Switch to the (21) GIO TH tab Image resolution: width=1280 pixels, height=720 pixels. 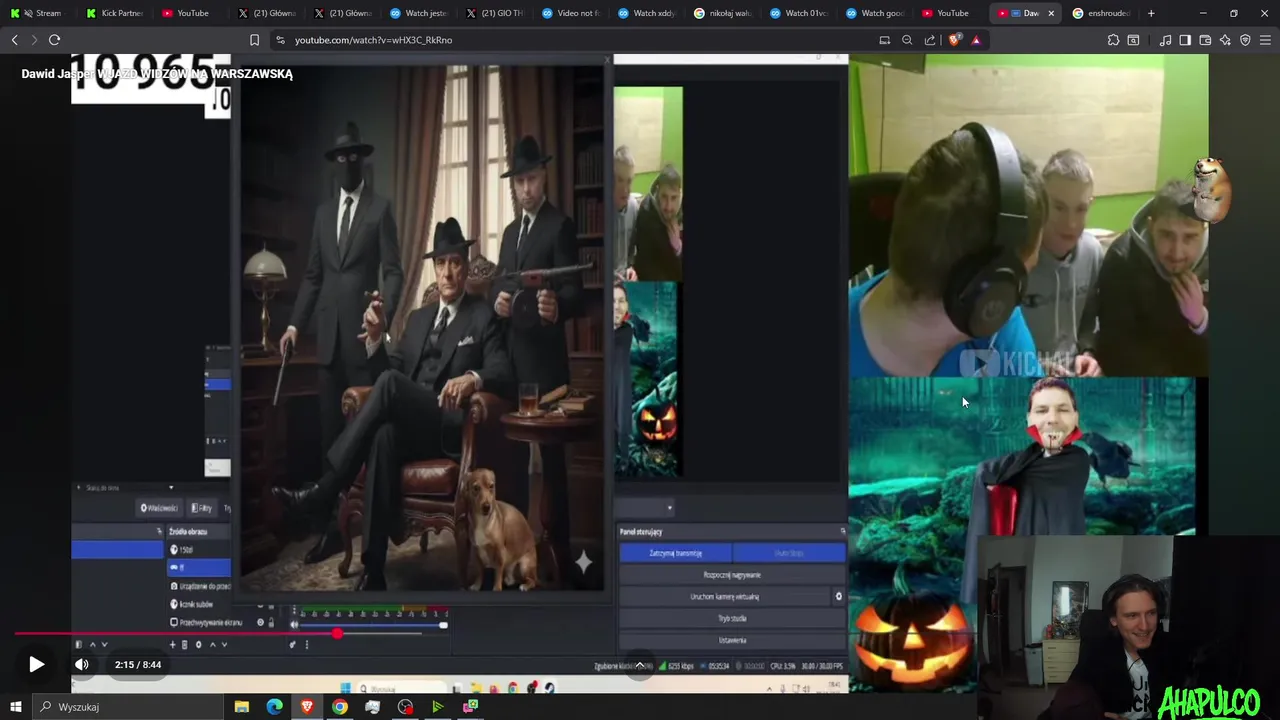coord(495,13)
